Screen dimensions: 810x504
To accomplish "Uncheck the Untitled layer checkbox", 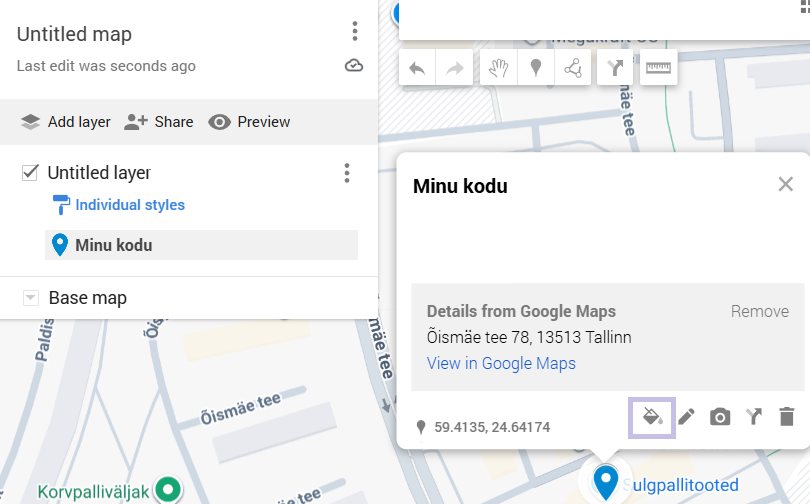I will click(x=30, y=173).
